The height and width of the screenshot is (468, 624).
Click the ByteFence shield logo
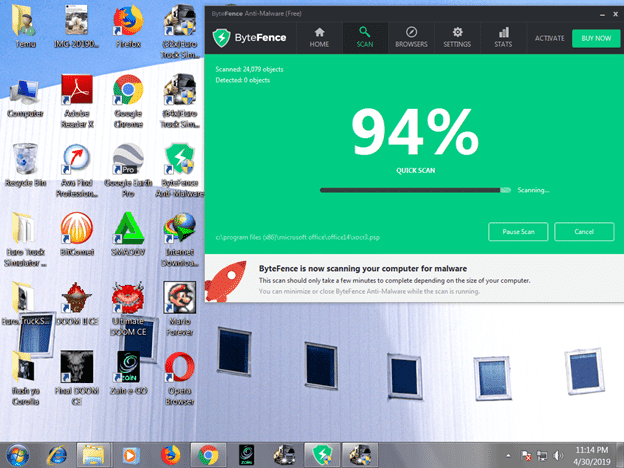[221, 38]
